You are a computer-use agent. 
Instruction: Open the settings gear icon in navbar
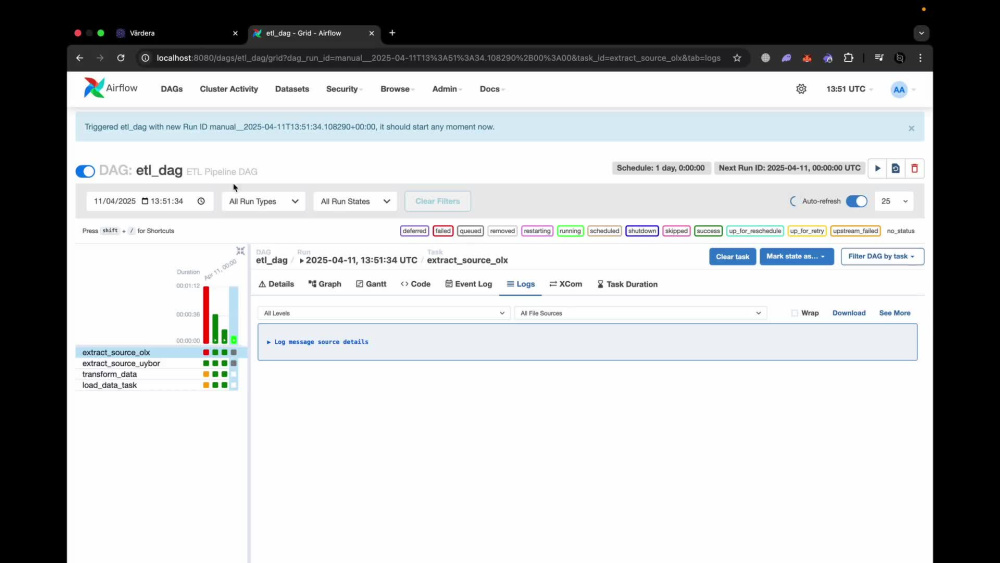[x=801, y=89]
